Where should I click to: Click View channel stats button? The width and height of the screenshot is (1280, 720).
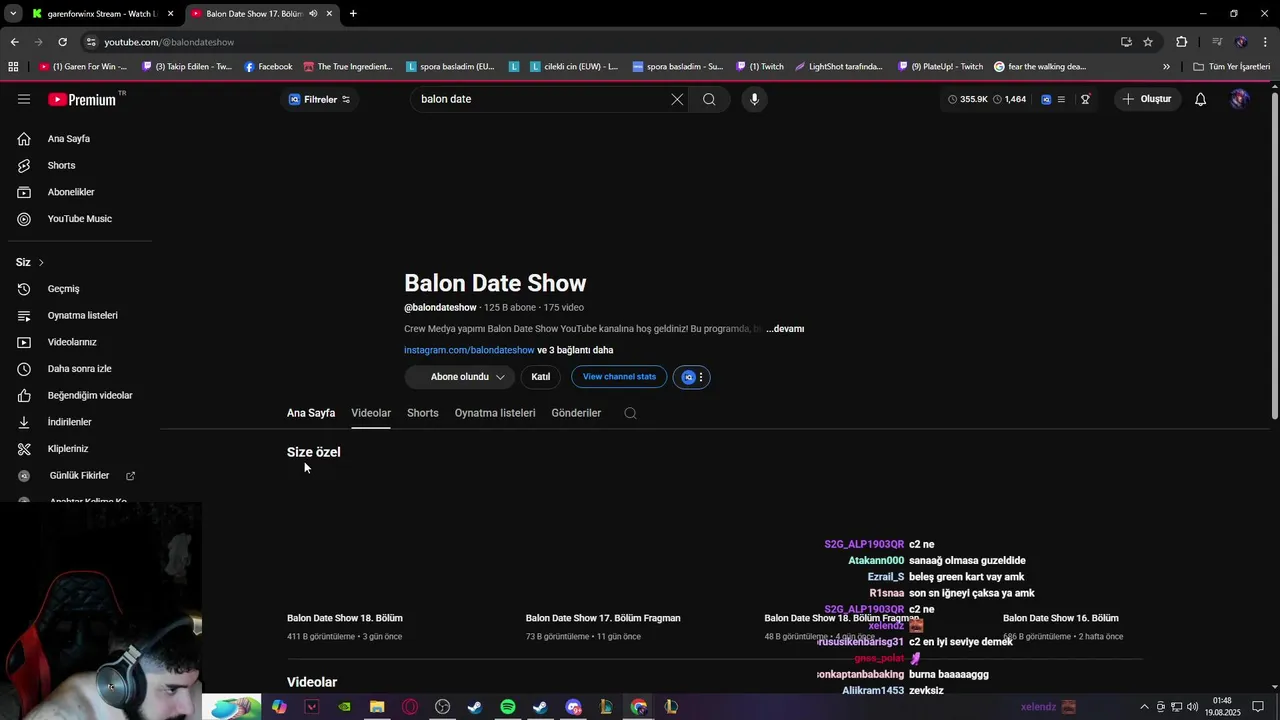pyautogui.click(x=619, y=377)
